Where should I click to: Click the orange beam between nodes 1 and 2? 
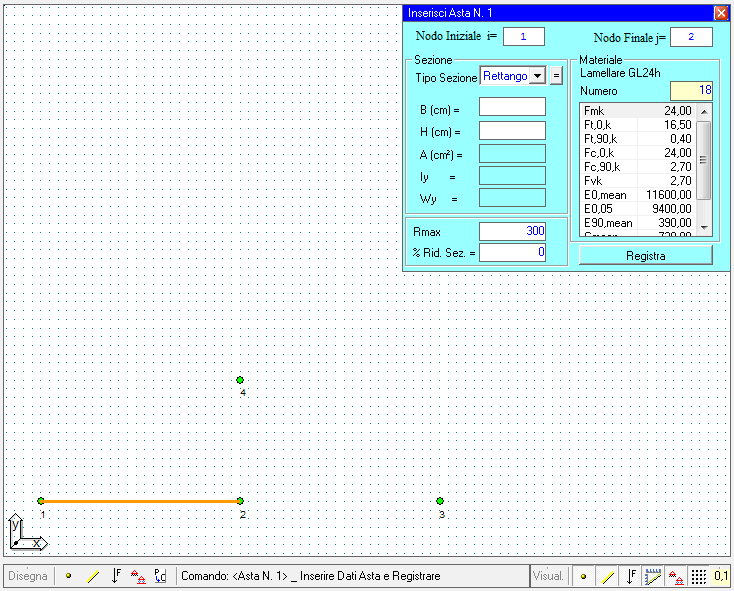coord(140,501)
